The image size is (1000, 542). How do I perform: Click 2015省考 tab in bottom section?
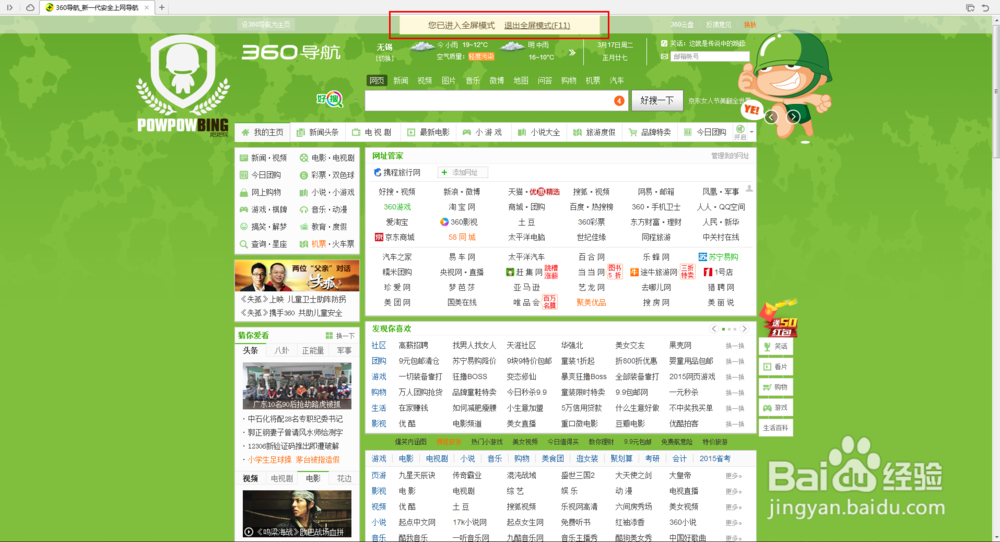click(x=715, y=458)
